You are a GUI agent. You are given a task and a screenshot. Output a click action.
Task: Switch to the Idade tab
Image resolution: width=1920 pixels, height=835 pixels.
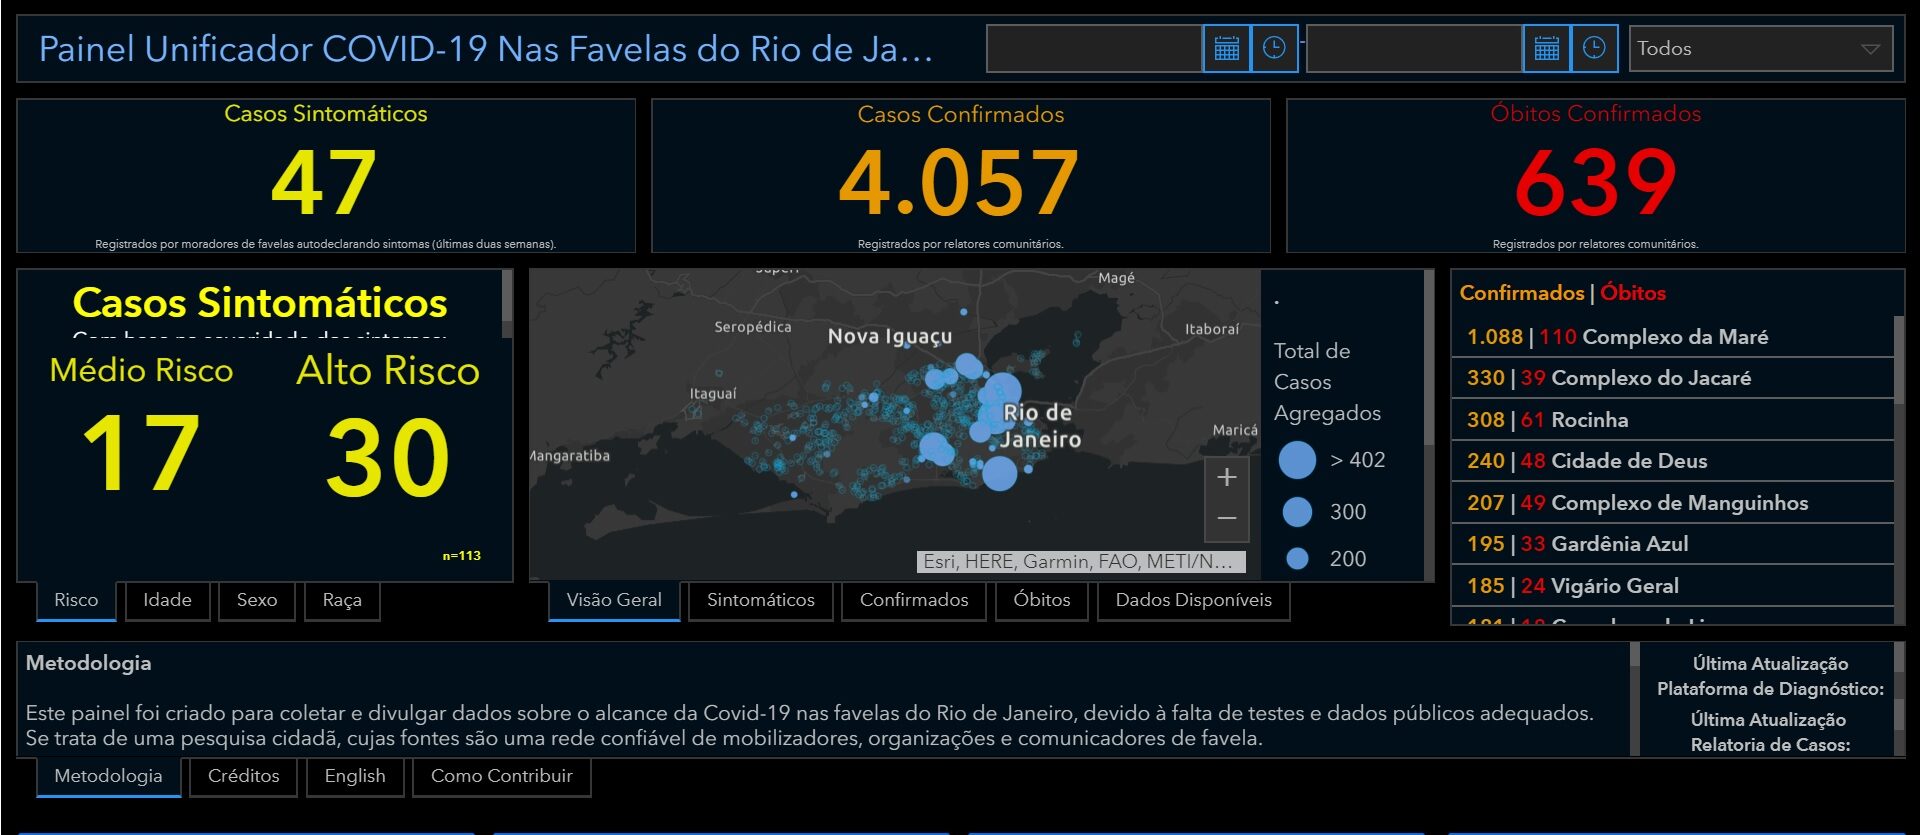tap(167, 600)
